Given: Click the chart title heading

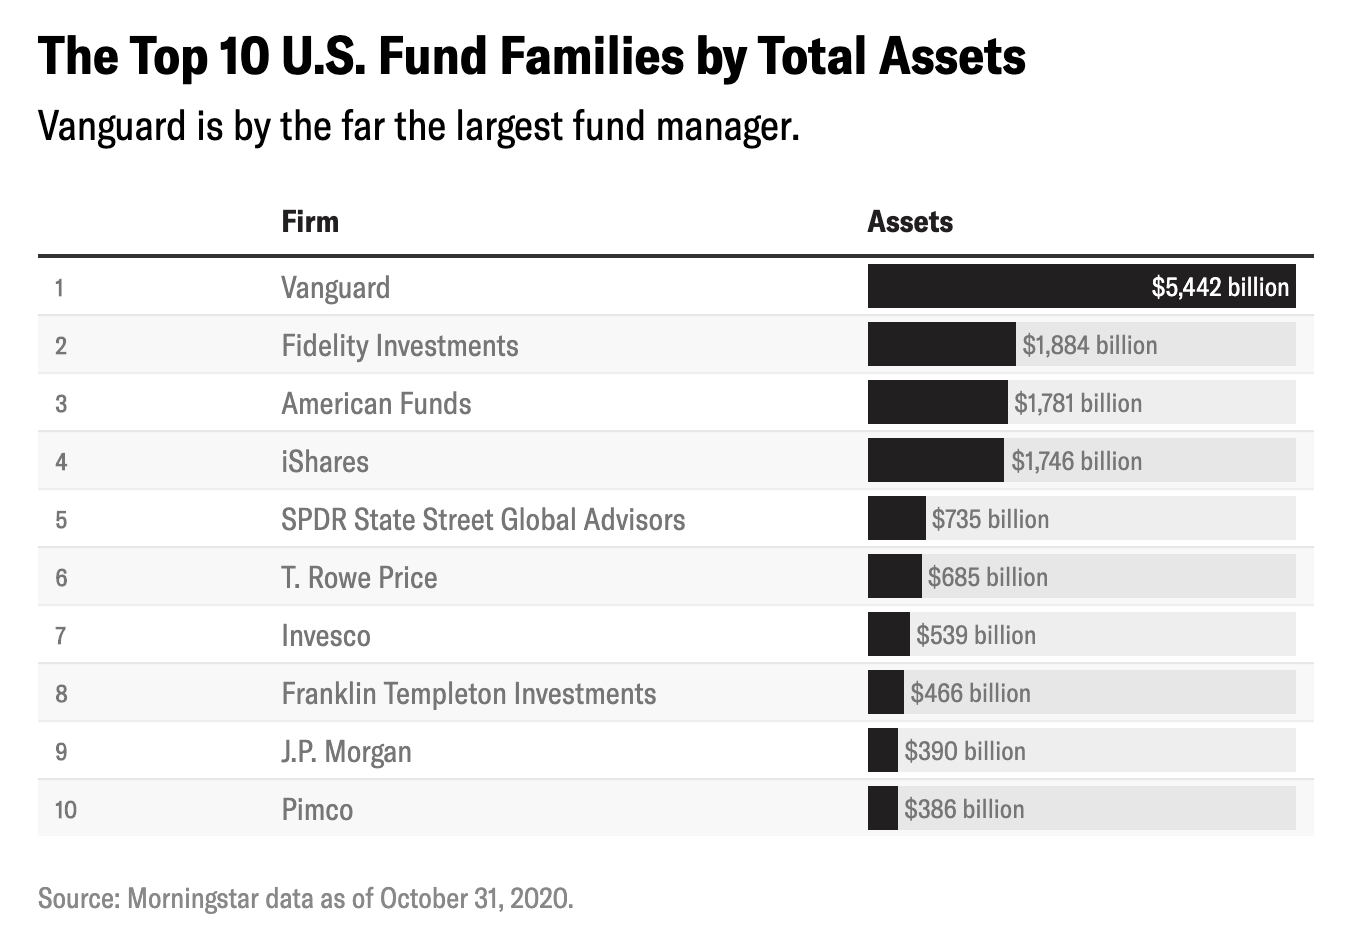Looking at the screenshot, I should coord(531,56).
